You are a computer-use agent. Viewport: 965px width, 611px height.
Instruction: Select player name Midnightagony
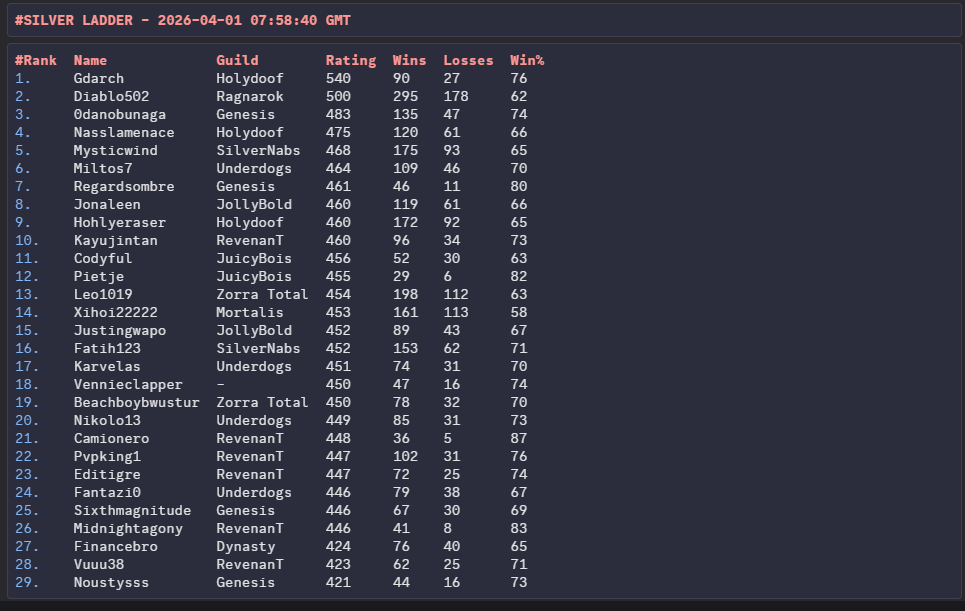click(128, 528)
